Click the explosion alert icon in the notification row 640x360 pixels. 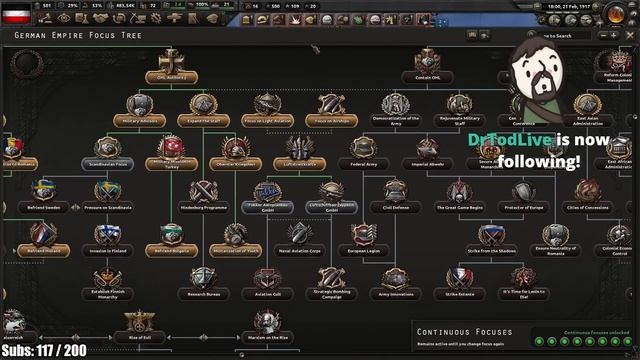295,19
